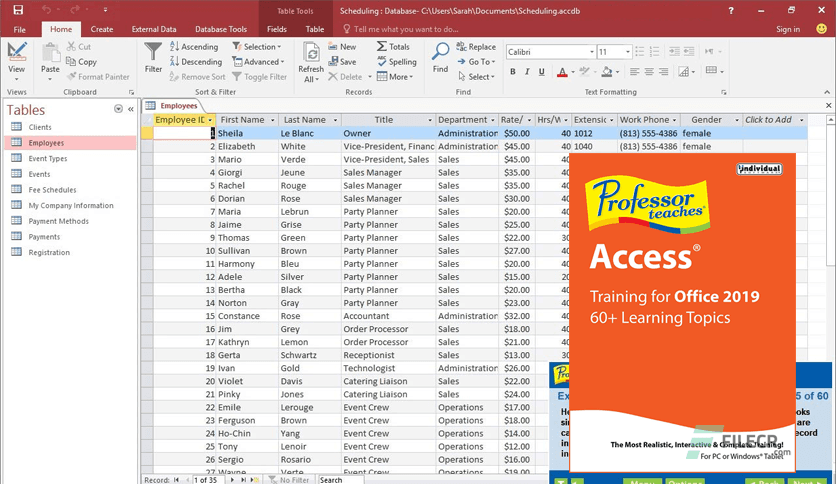Click the Cut scissors command

(79, 47)
